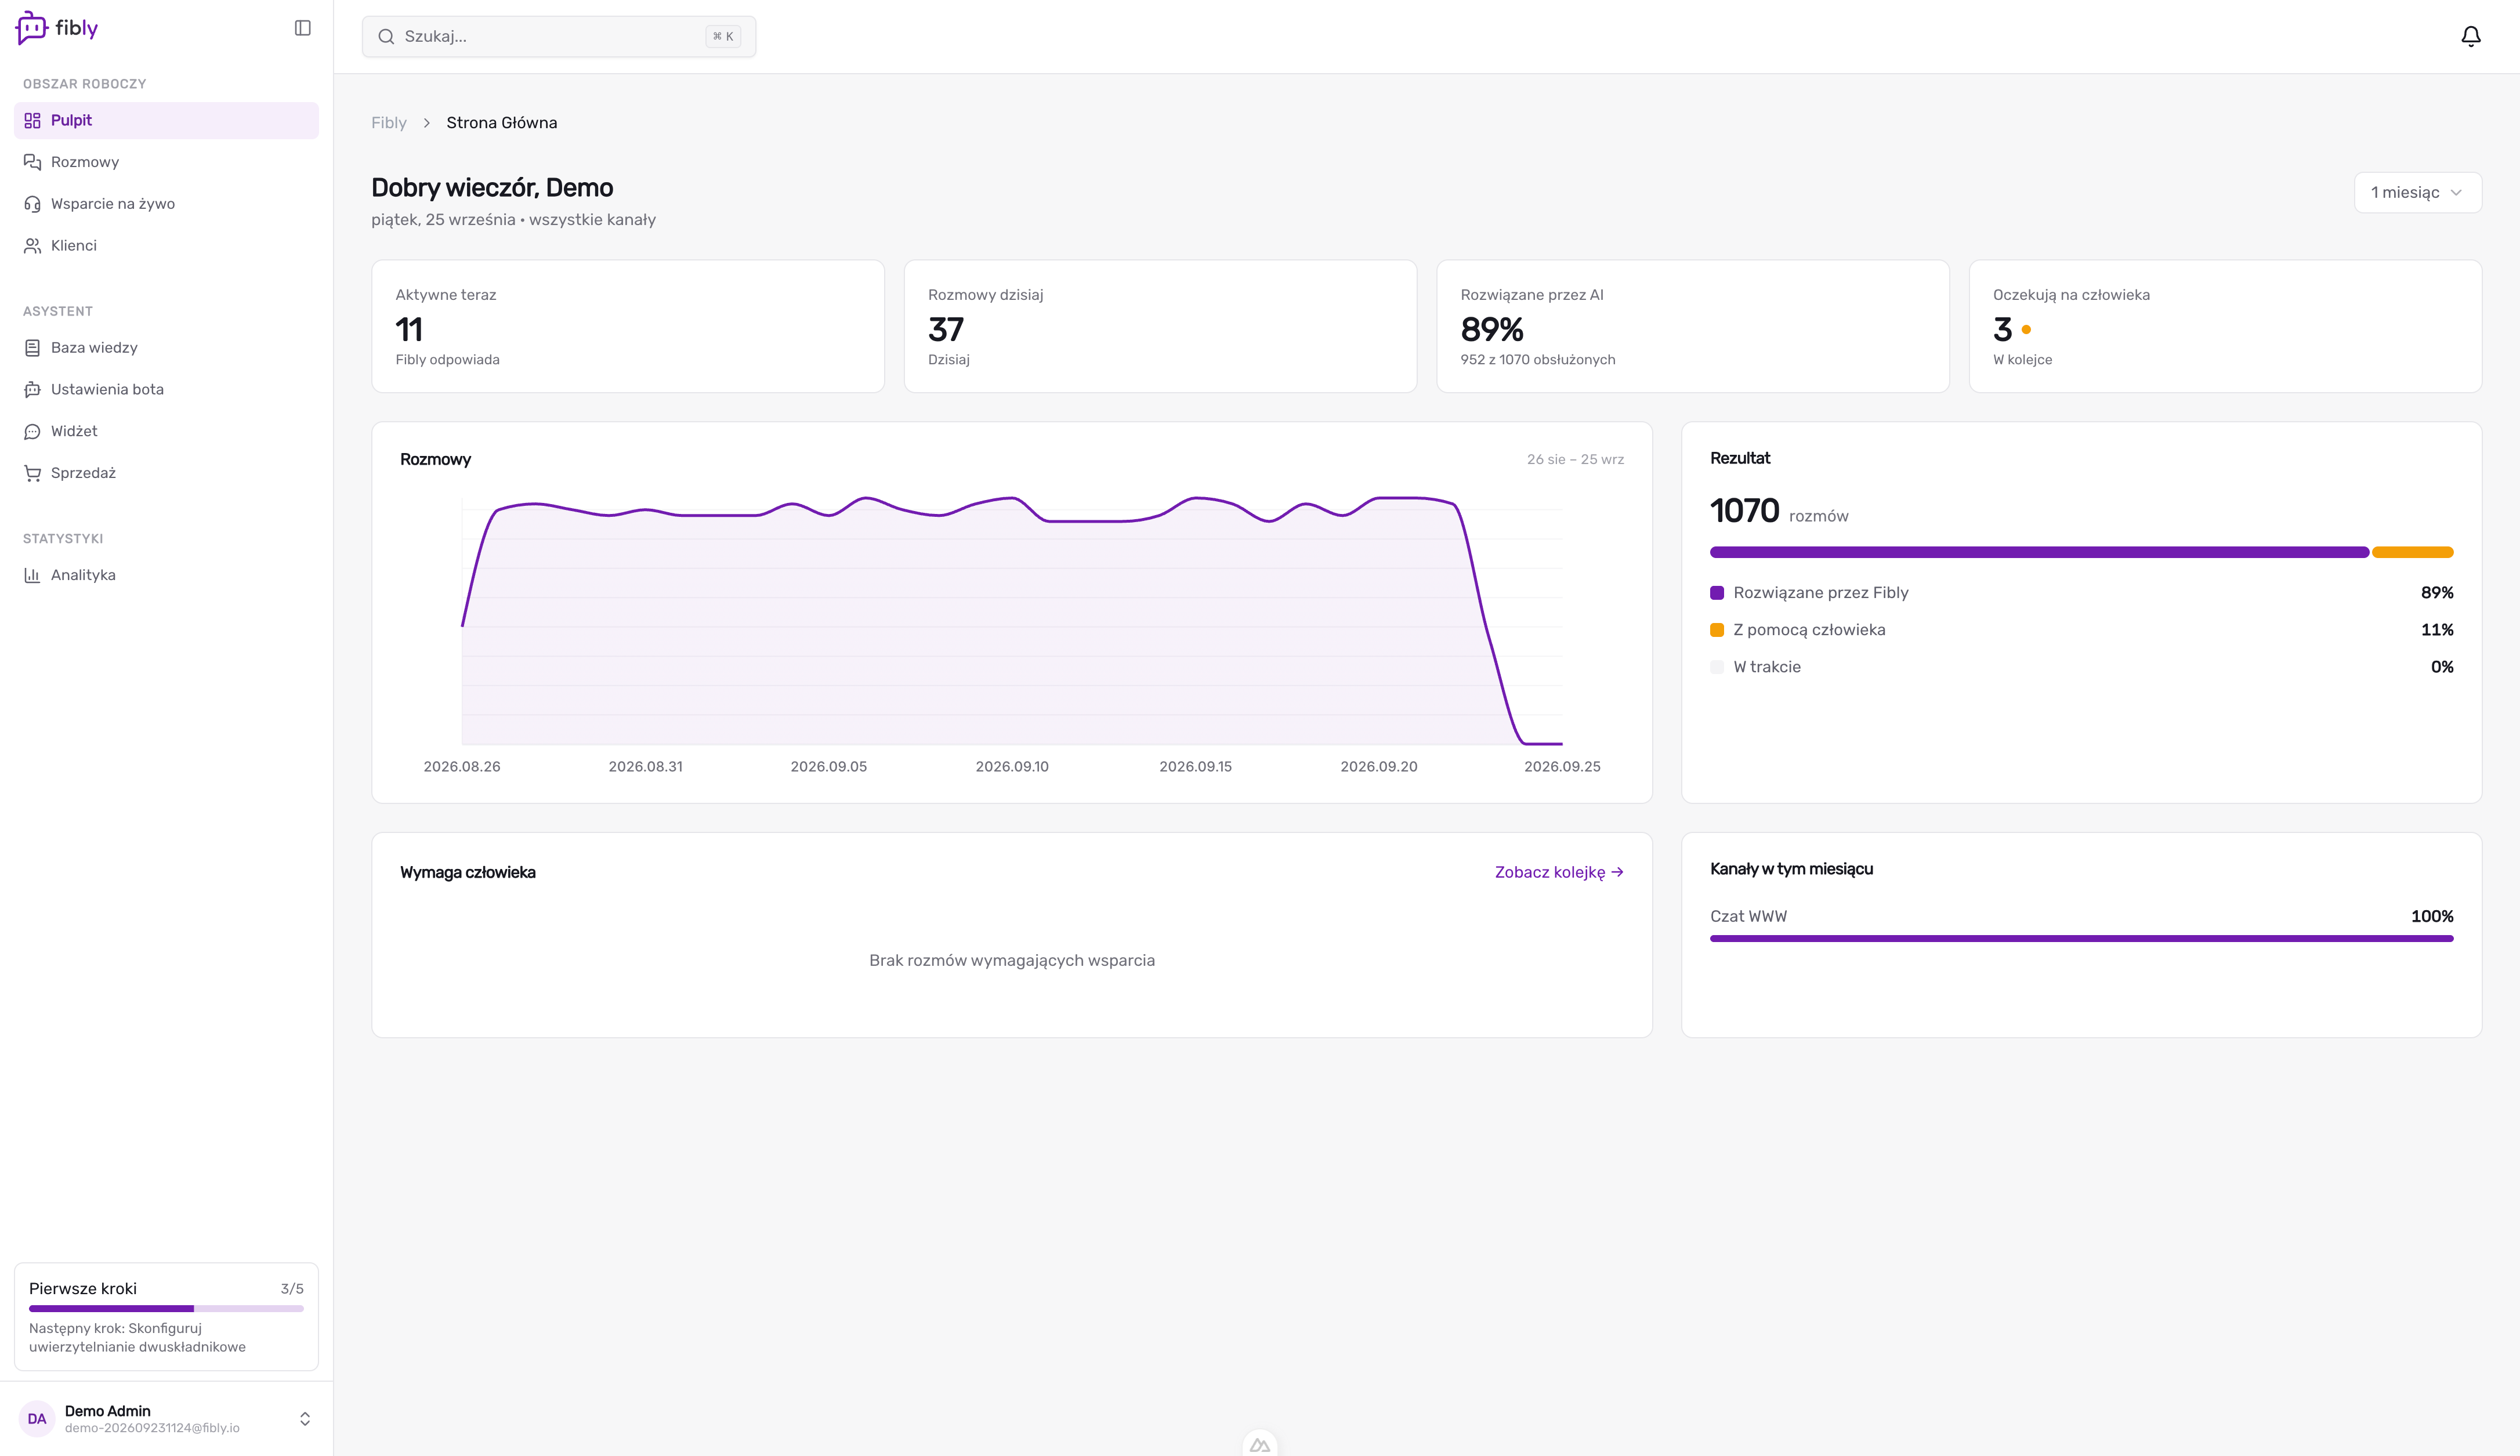The height and width of the screenshot is (1456, 2520).
Task: Click the Baza wiedzy book icon
Action: [32, 348]
